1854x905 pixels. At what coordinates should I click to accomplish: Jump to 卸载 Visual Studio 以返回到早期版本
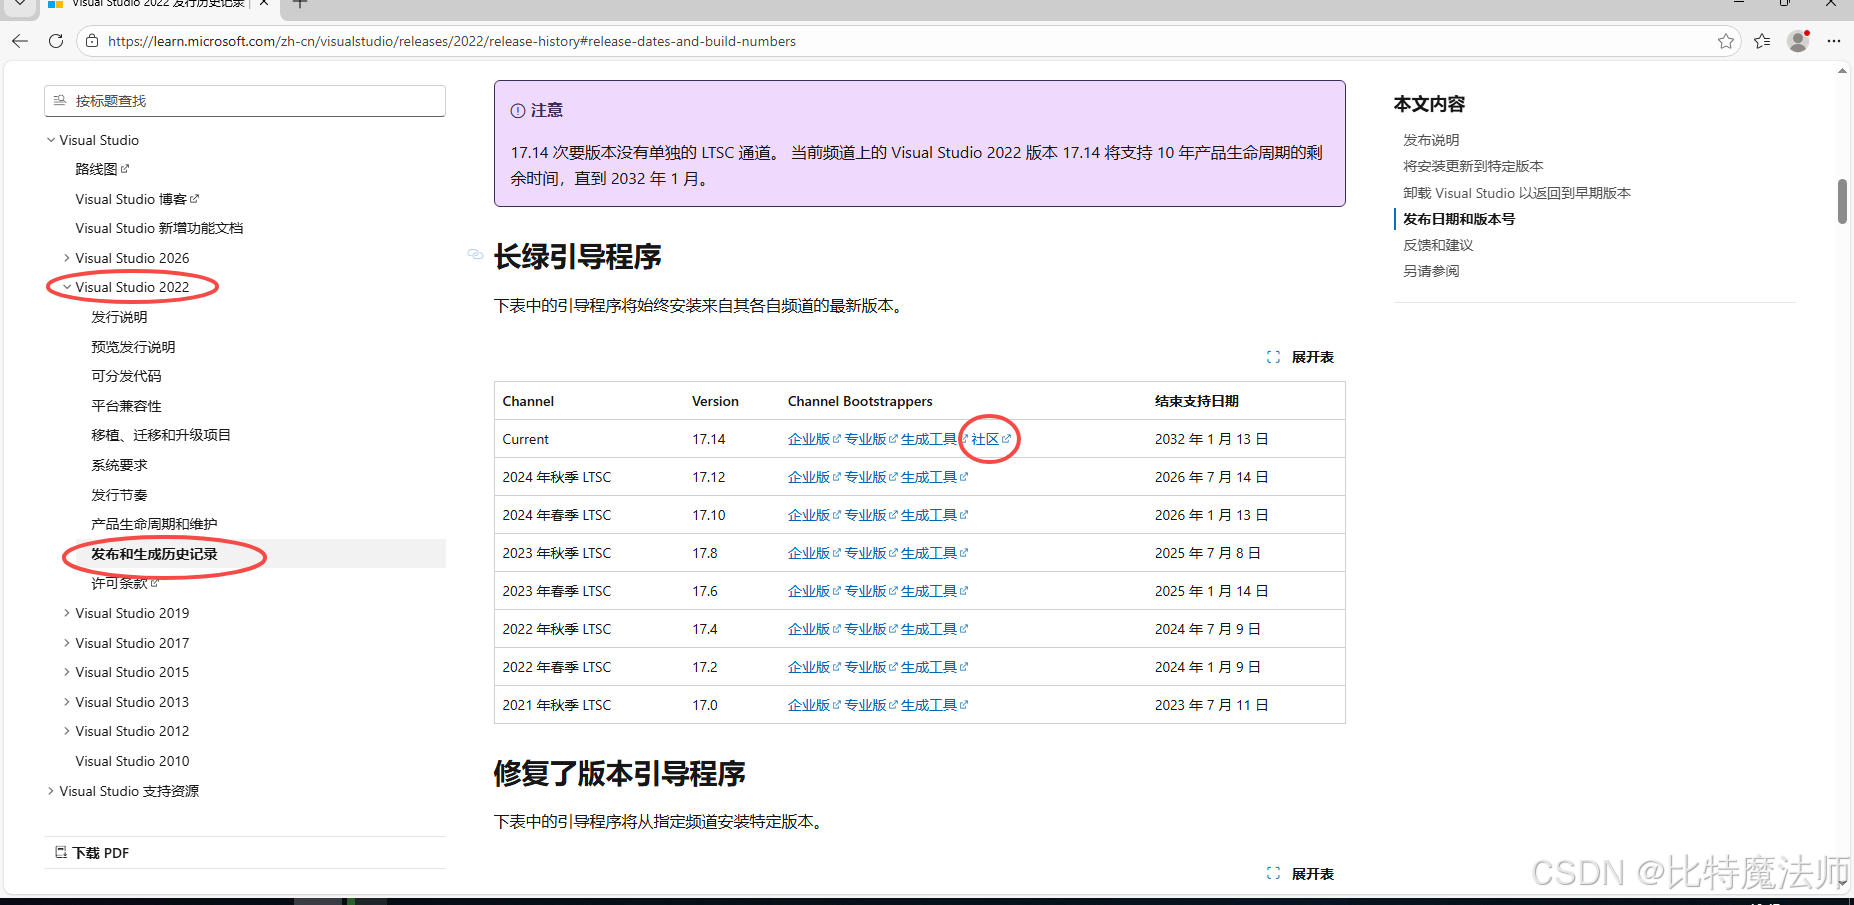(x=1517, y=193)
